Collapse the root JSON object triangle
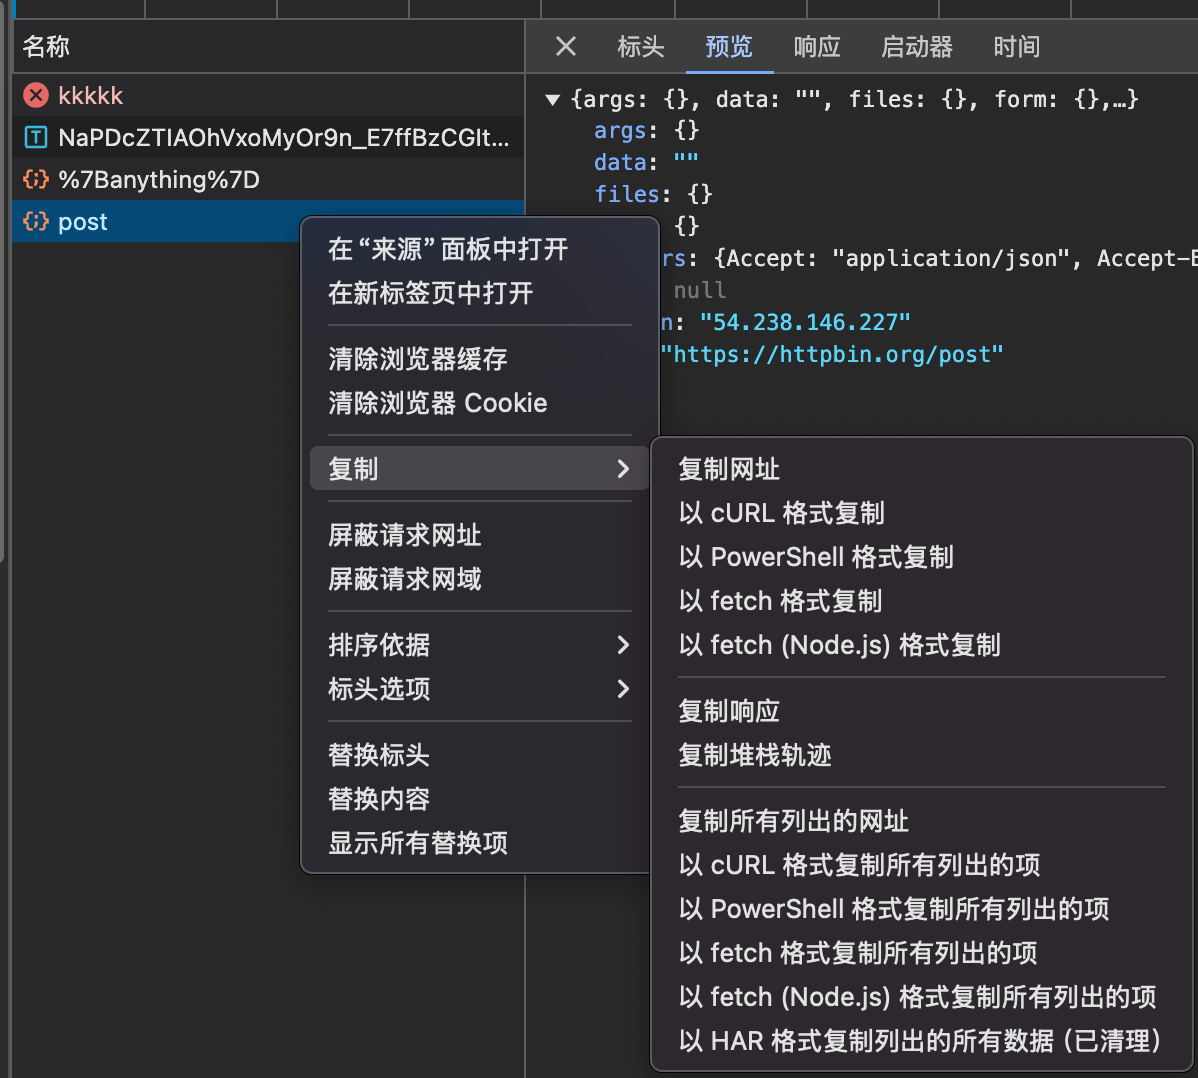 [552, 100]
